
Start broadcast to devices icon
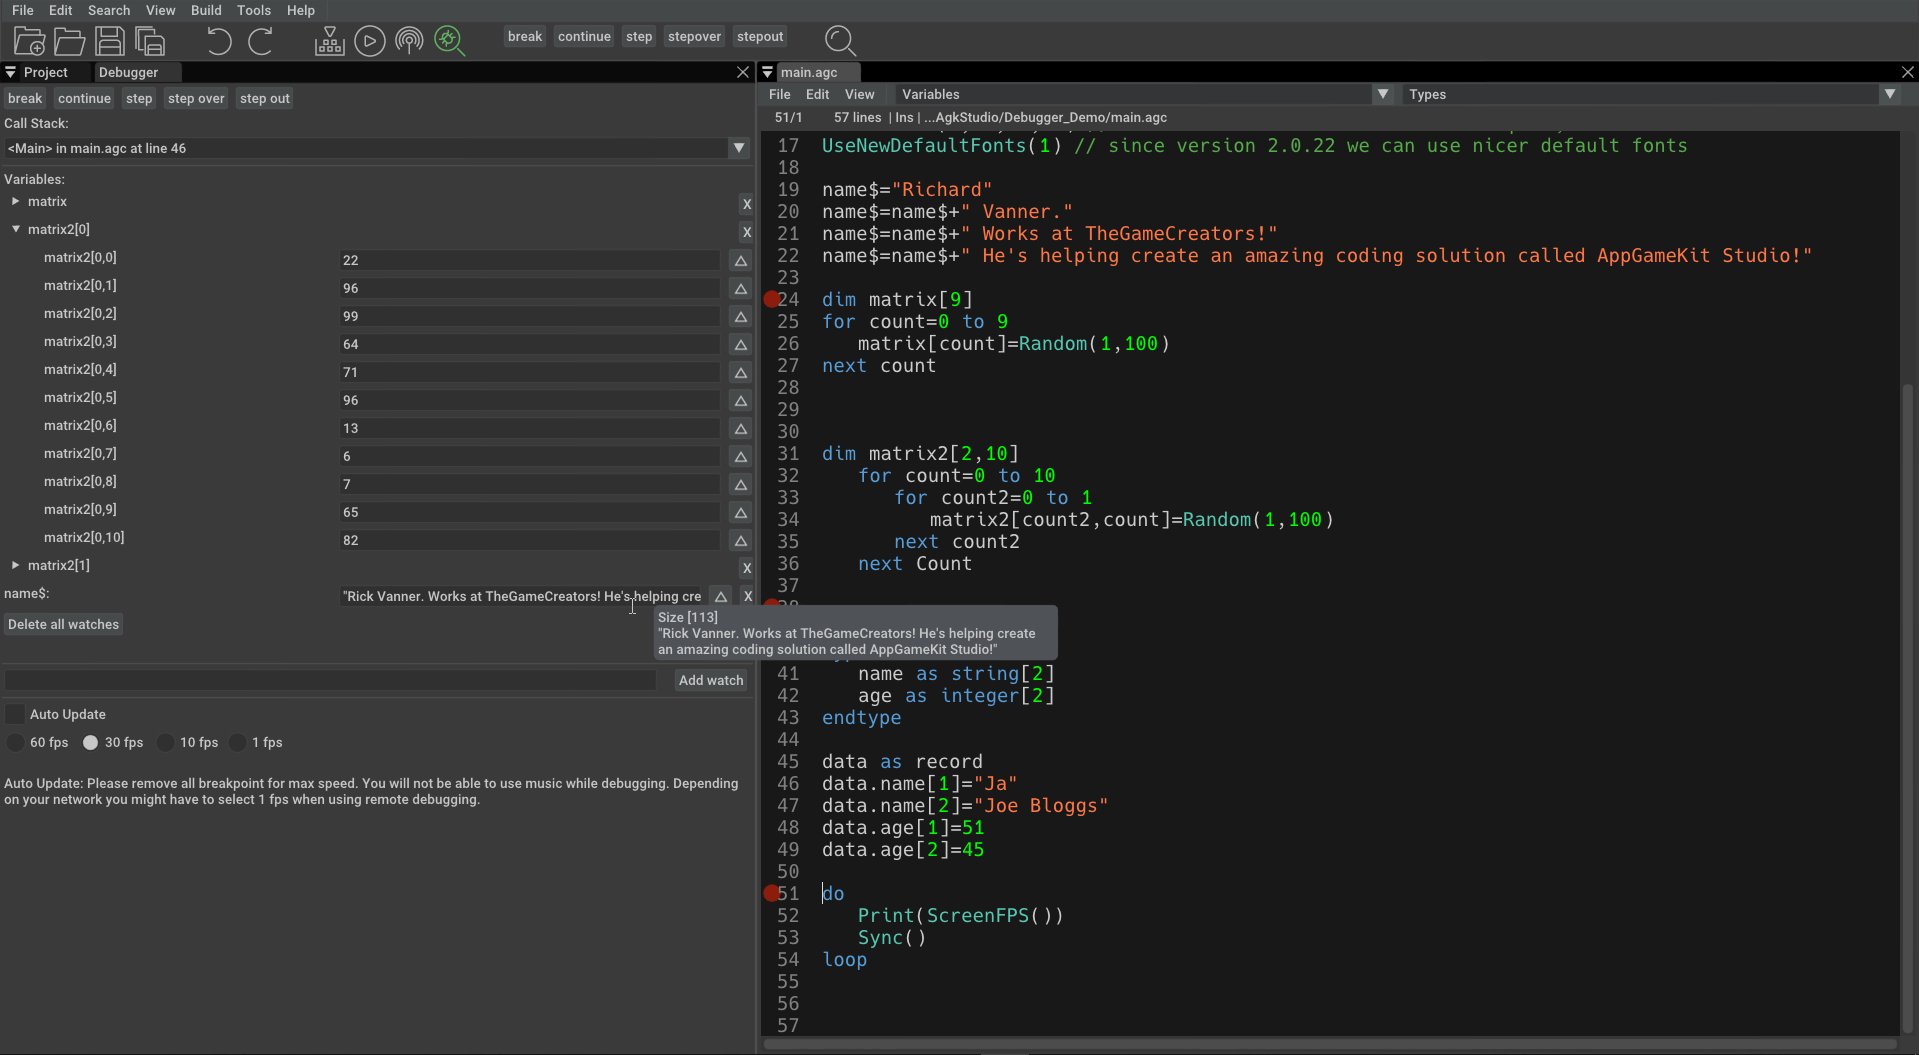point(409,41)
